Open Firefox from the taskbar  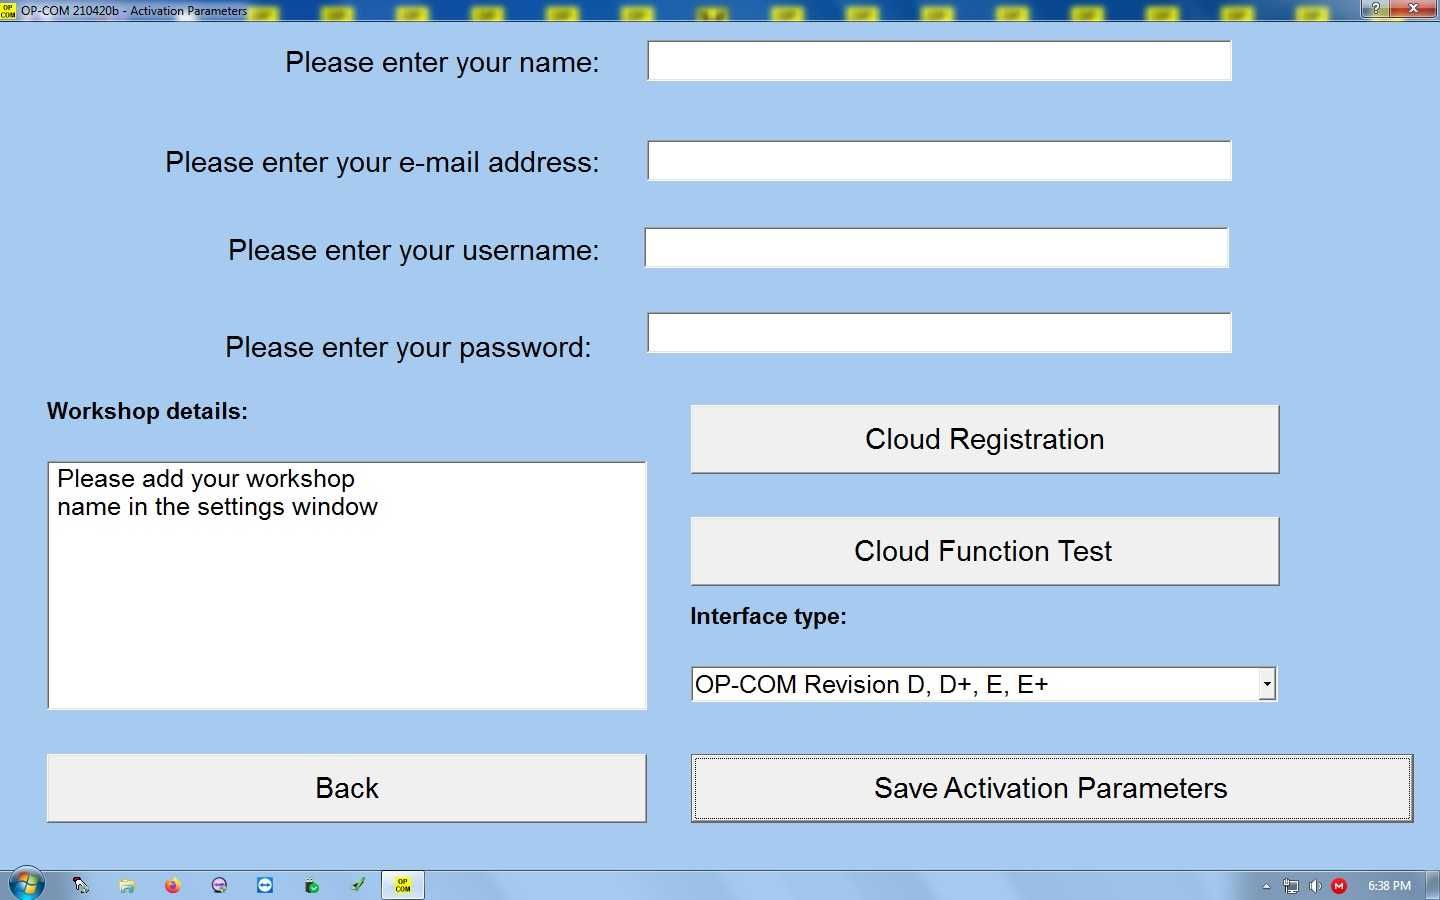(173, 885)
